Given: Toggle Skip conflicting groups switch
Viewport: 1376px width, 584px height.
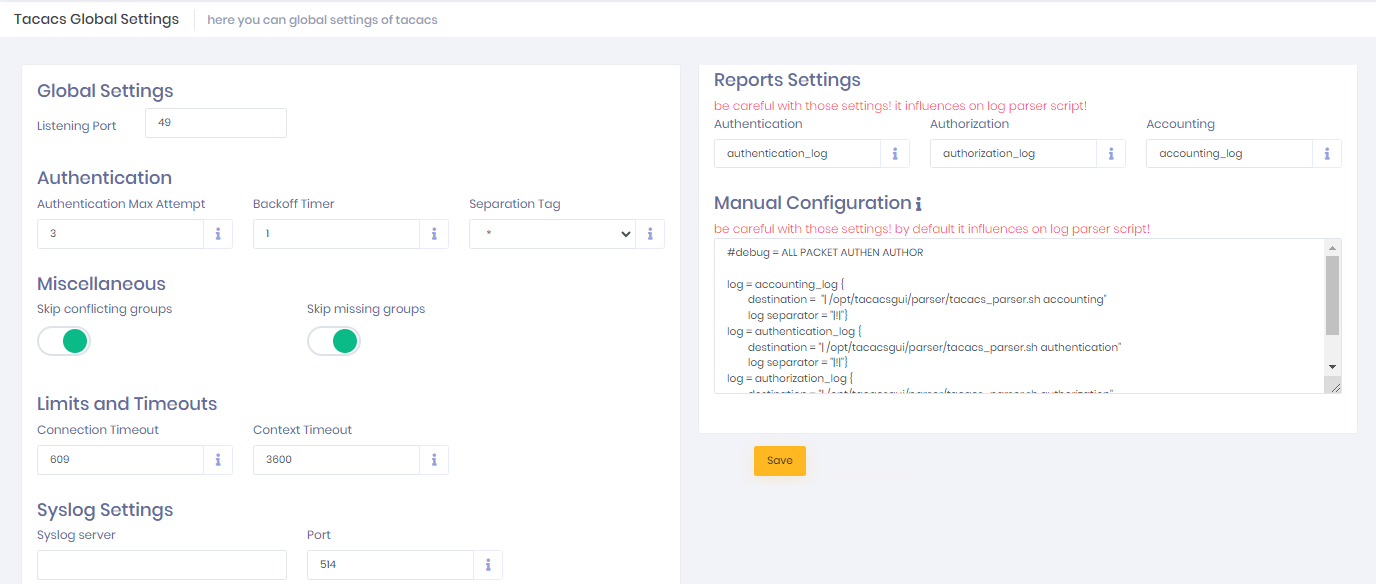Looking at the screenshot, I should click(64, 342).
